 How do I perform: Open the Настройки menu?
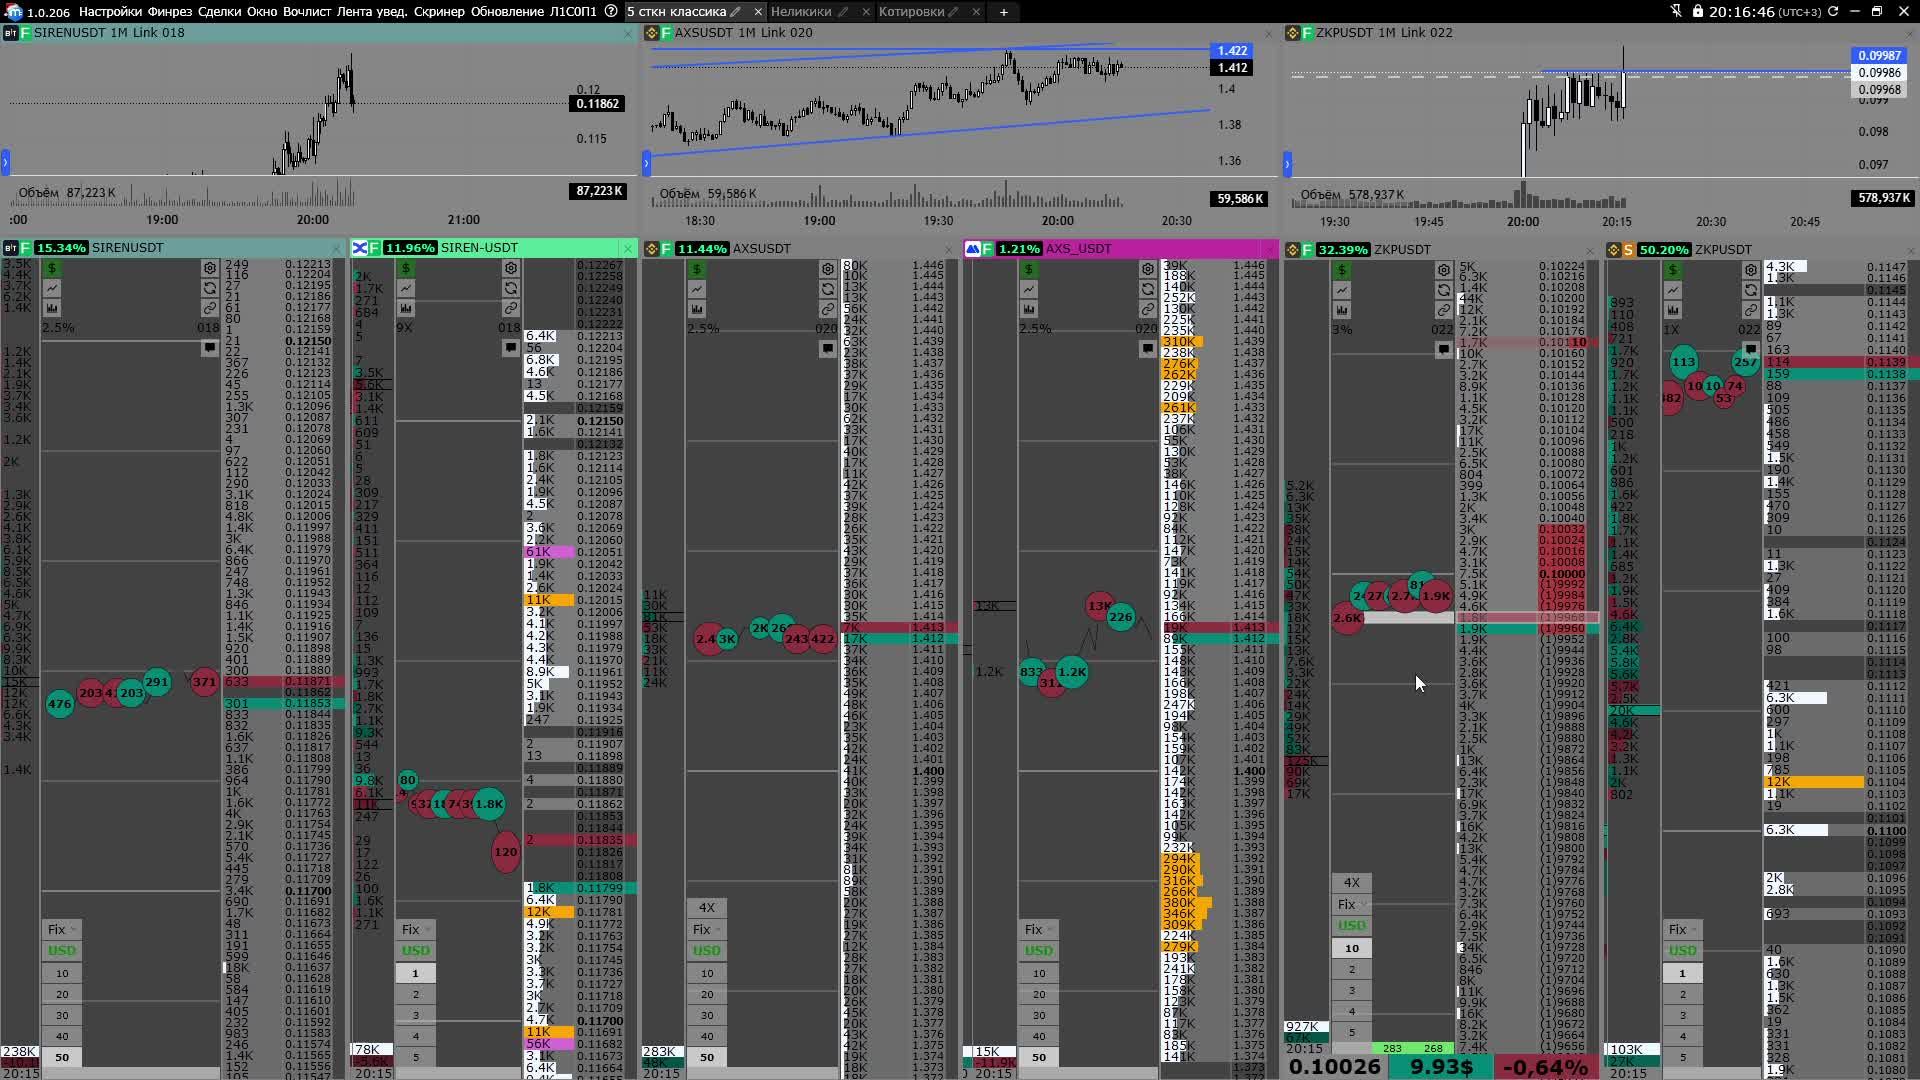109,12
